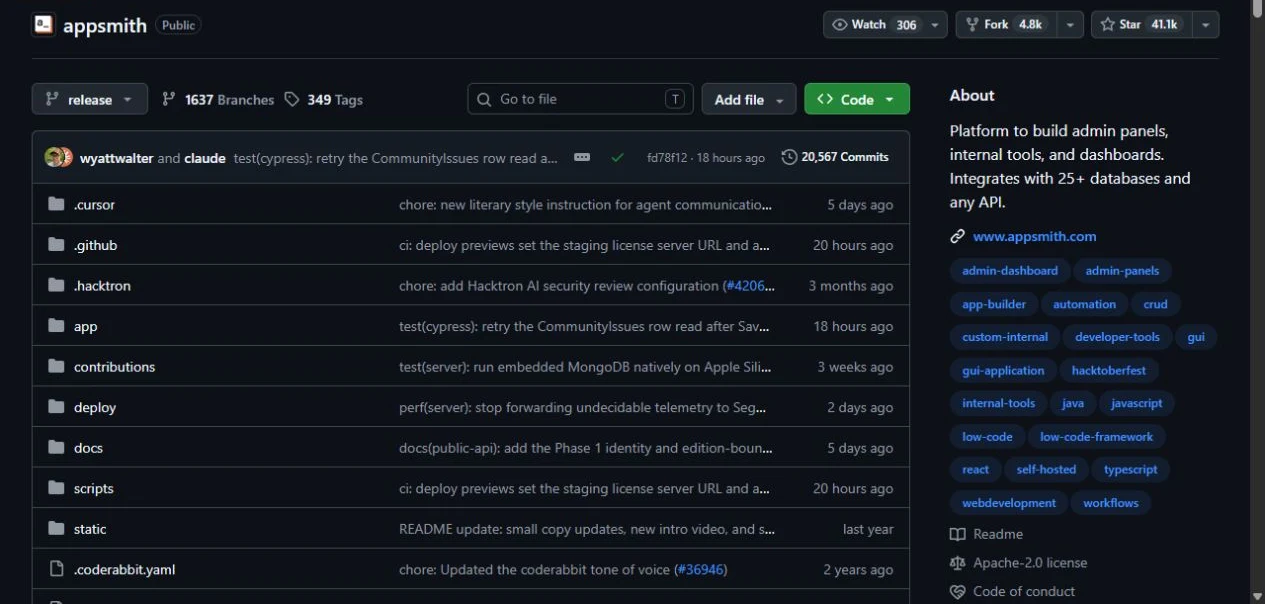
Task: Select the automation topic tag
Action: pyautogui.click(x=1084, y=304)
